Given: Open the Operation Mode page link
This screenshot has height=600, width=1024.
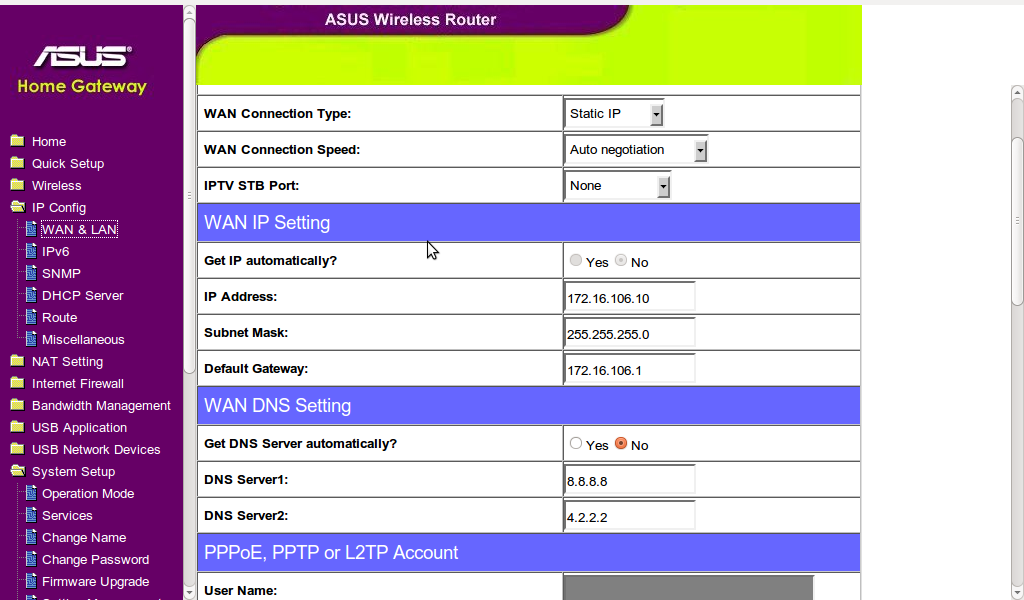Looking at the screenshot, I should 88,494.
